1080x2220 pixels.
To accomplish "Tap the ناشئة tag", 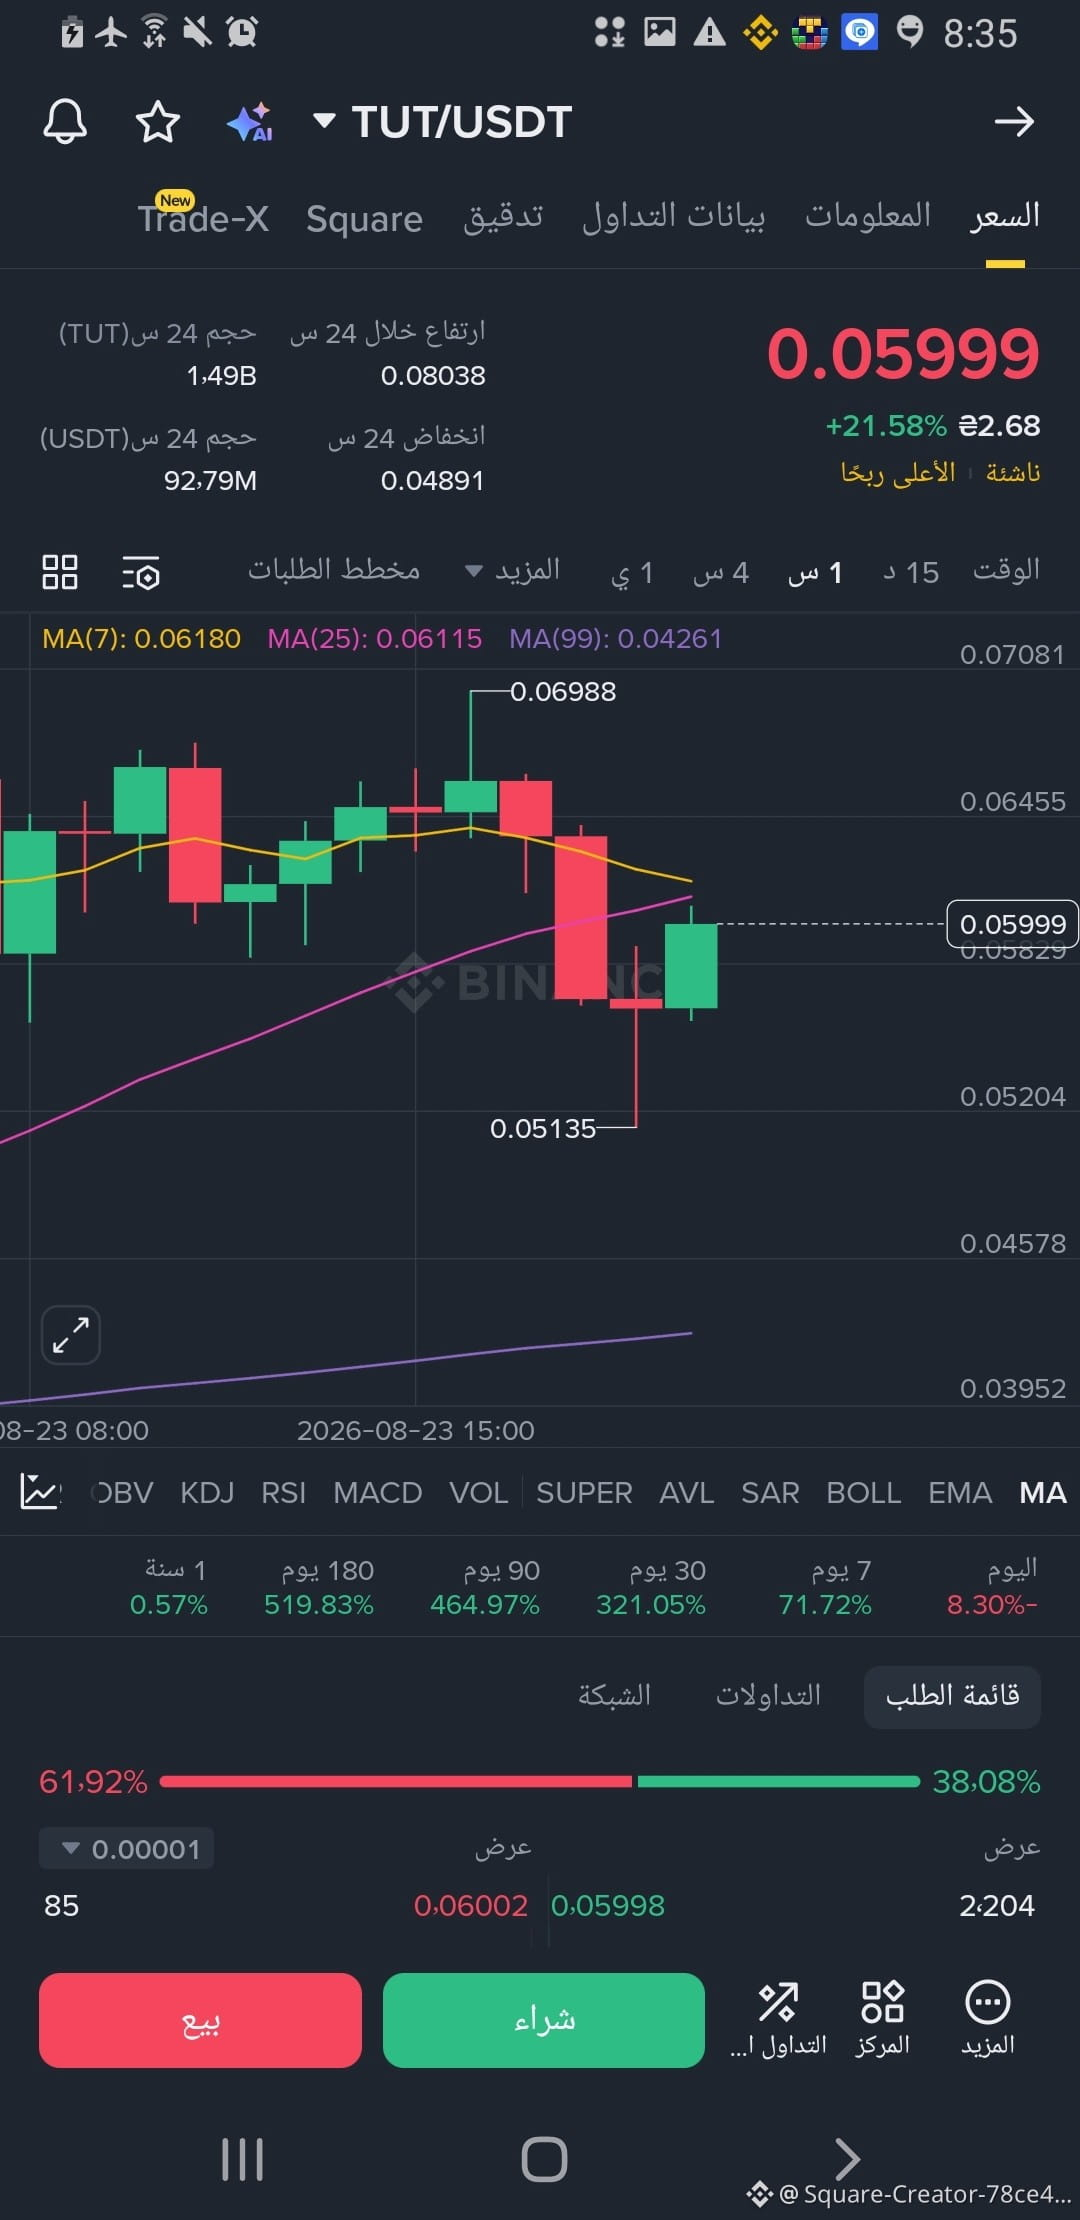I will [x=1013, y=472].
